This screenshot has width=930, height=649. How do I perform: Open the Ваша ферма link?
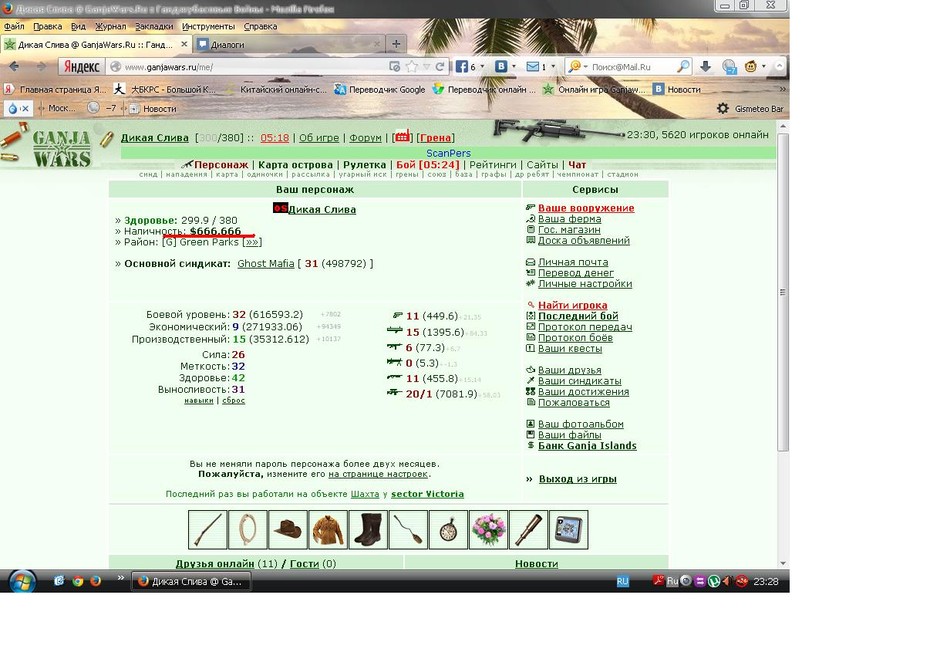[569, 218]
